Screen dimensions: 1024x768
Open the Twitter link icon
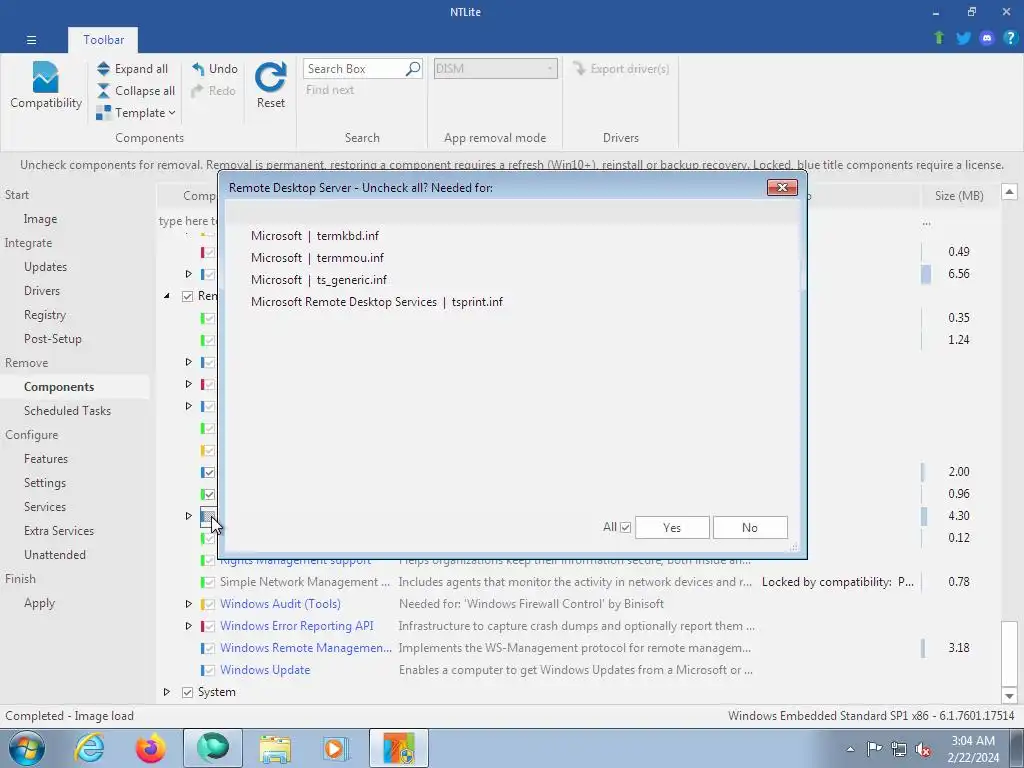point(963,38)
